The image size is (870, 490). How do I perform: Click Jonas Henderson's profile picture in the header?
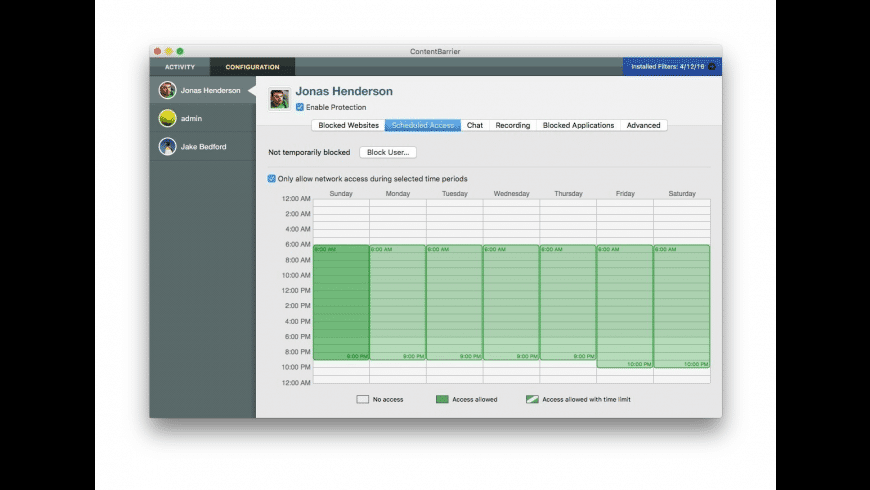[279, 99]
